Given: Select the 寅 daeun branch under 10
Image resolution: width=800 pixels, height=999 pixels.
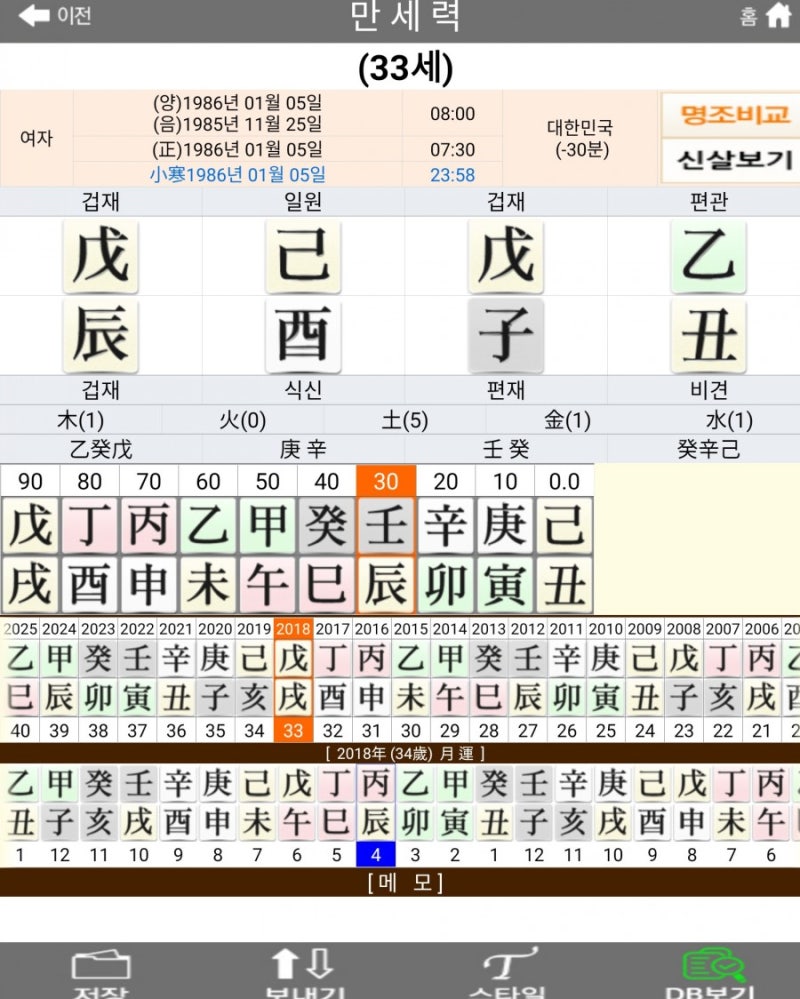Looking at the screenshot, I should coord(504,585).
